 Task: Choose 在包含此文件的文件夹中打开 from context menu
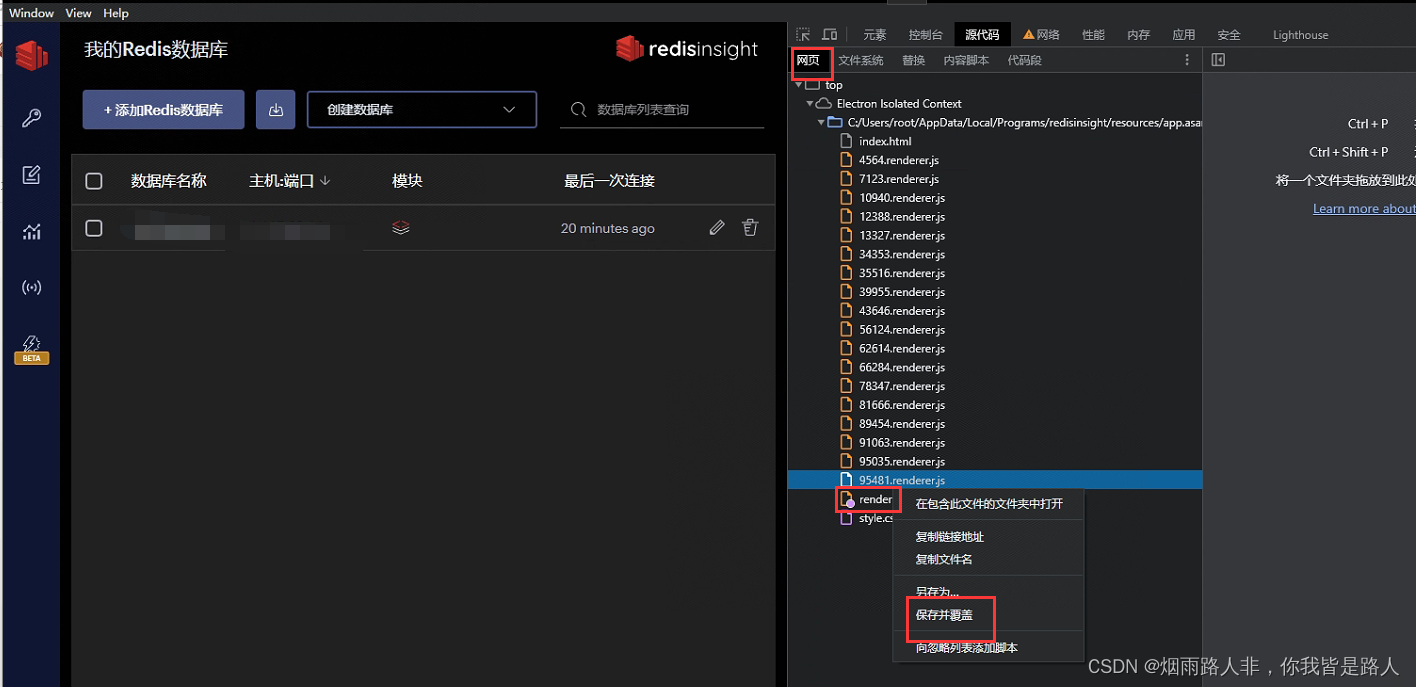click(x=988, y=504)
